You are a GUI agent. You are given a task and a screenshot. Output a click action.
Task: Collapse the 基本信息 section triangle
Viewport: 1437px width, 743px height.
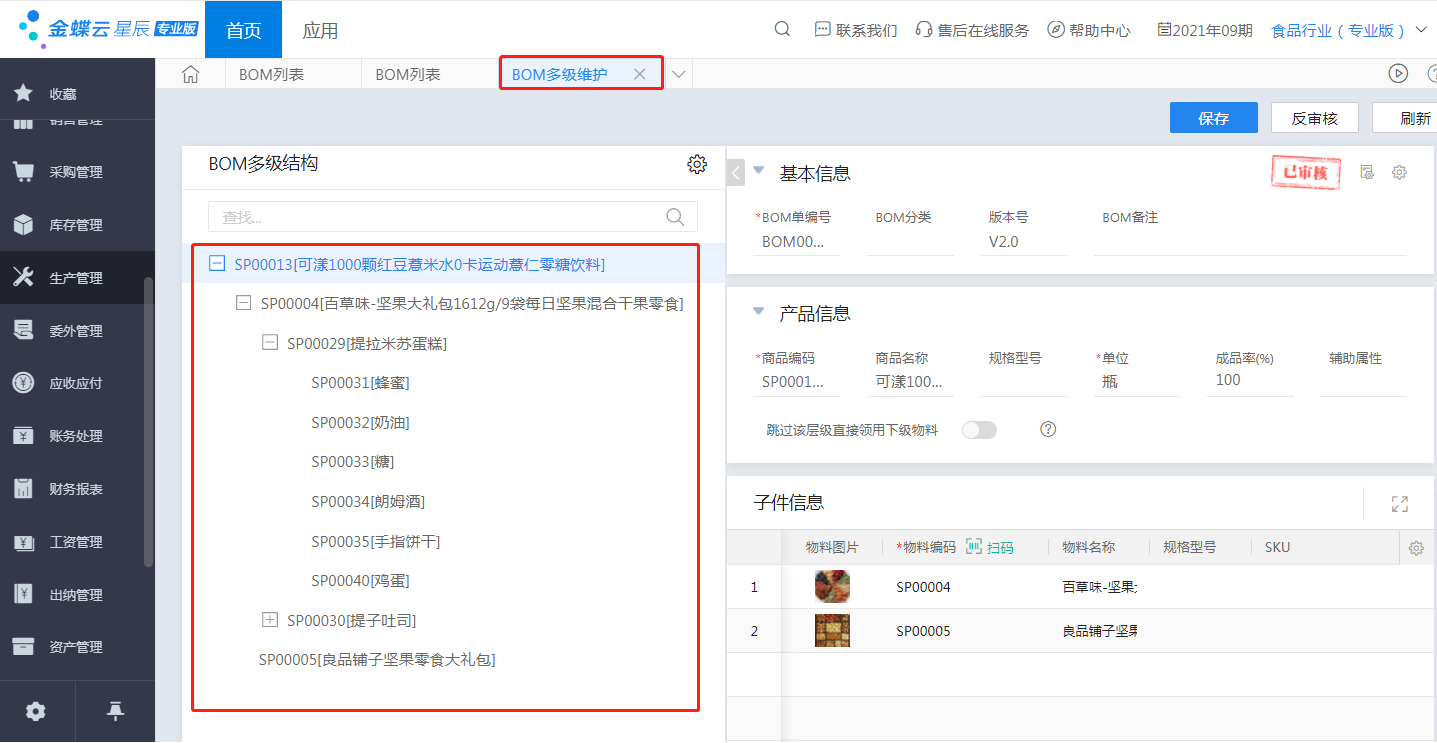(x=758, y=171)
